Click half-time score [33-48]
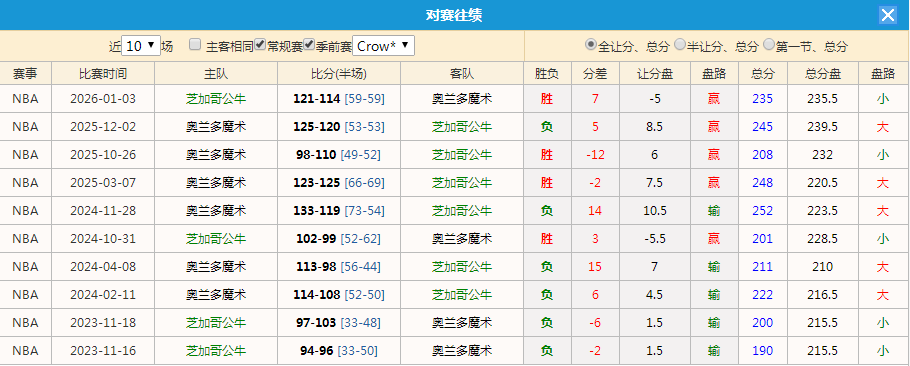 (360, 322)
